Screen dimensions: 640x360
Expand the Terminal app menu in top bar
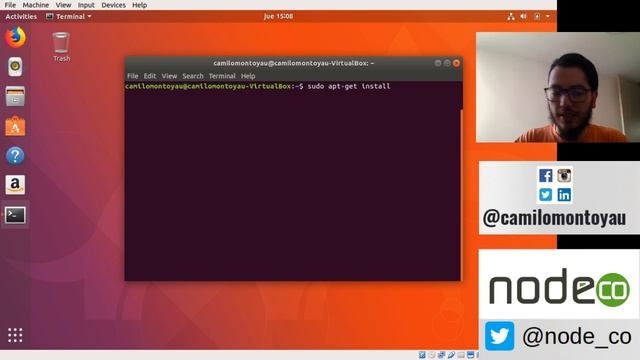69,16
